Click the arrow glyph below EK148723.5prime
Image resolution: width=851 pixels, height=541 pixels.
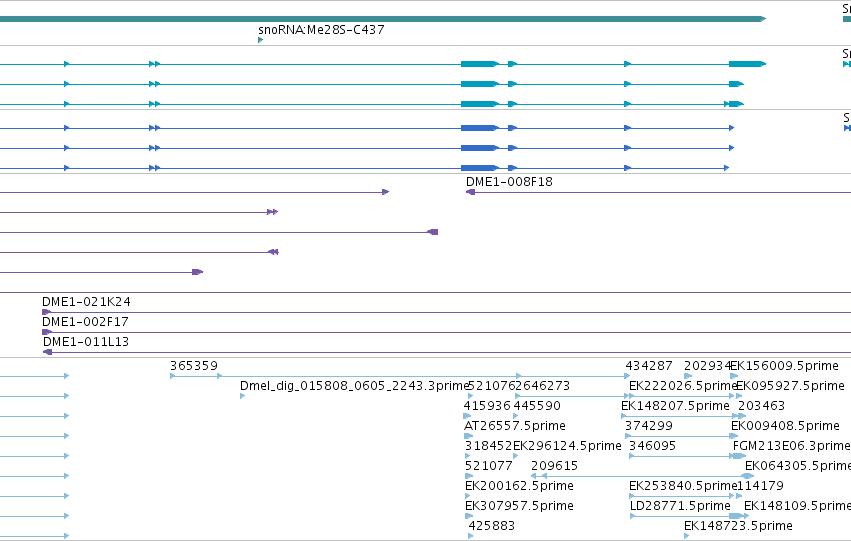[687, 536]
